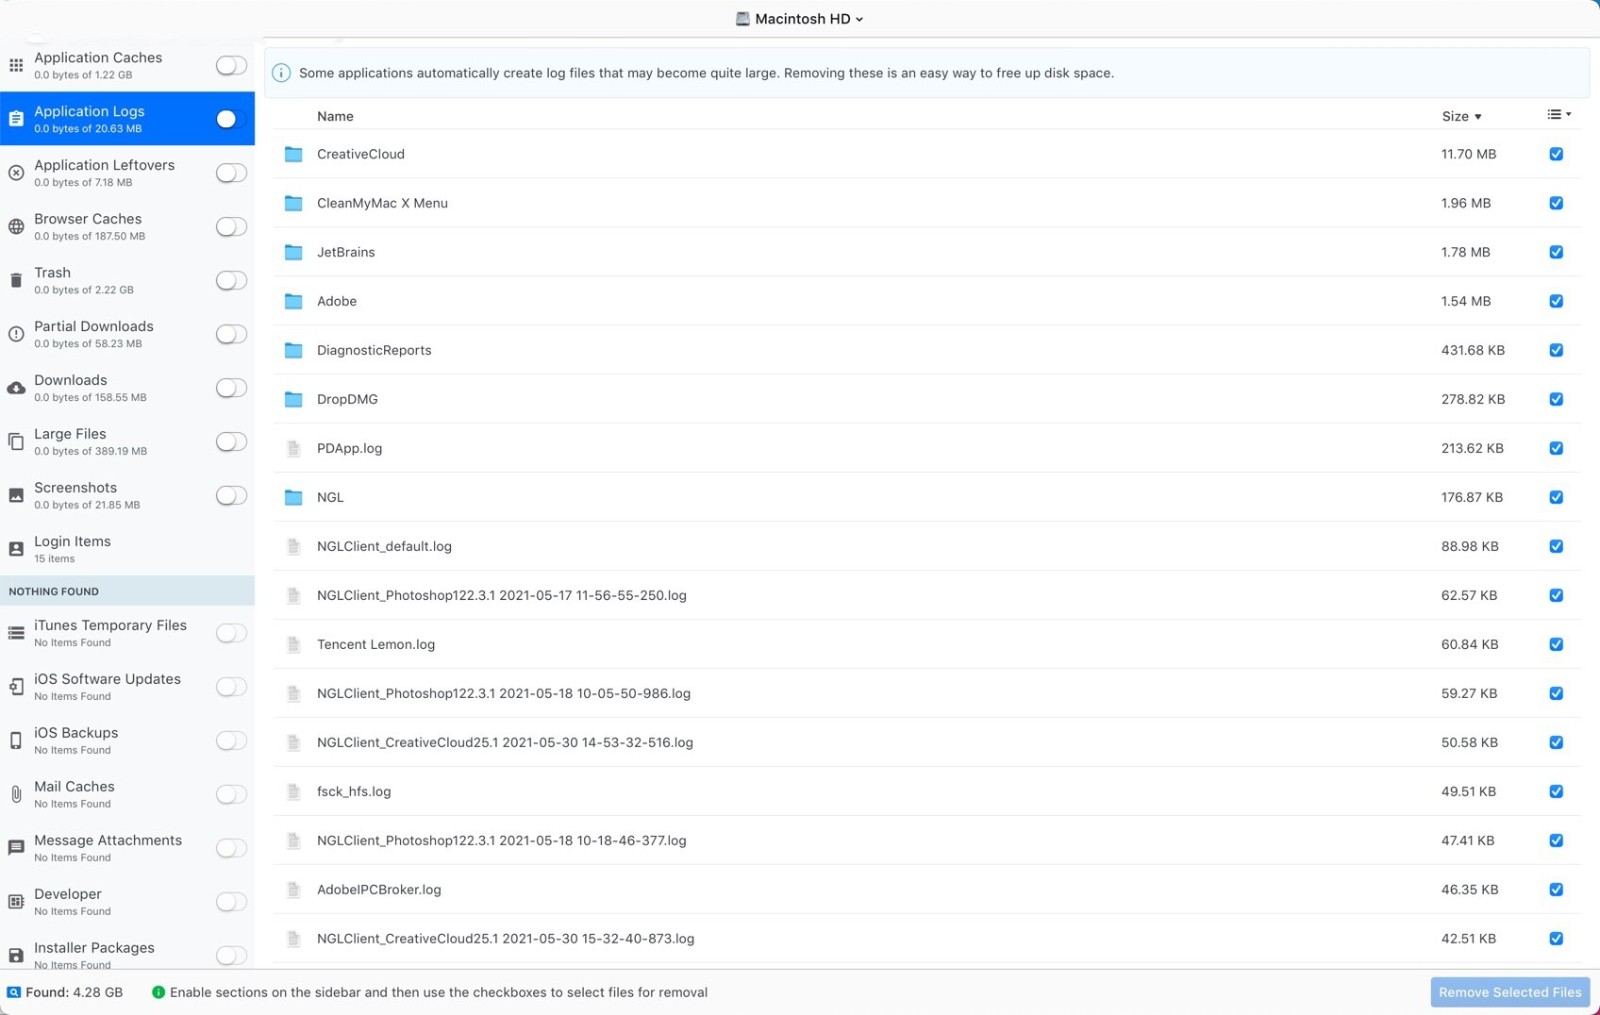Viewport: 1600px width, 1015px height.
Task: Uncheck the Adobe folder checkbox
Action: point(1556,301)
